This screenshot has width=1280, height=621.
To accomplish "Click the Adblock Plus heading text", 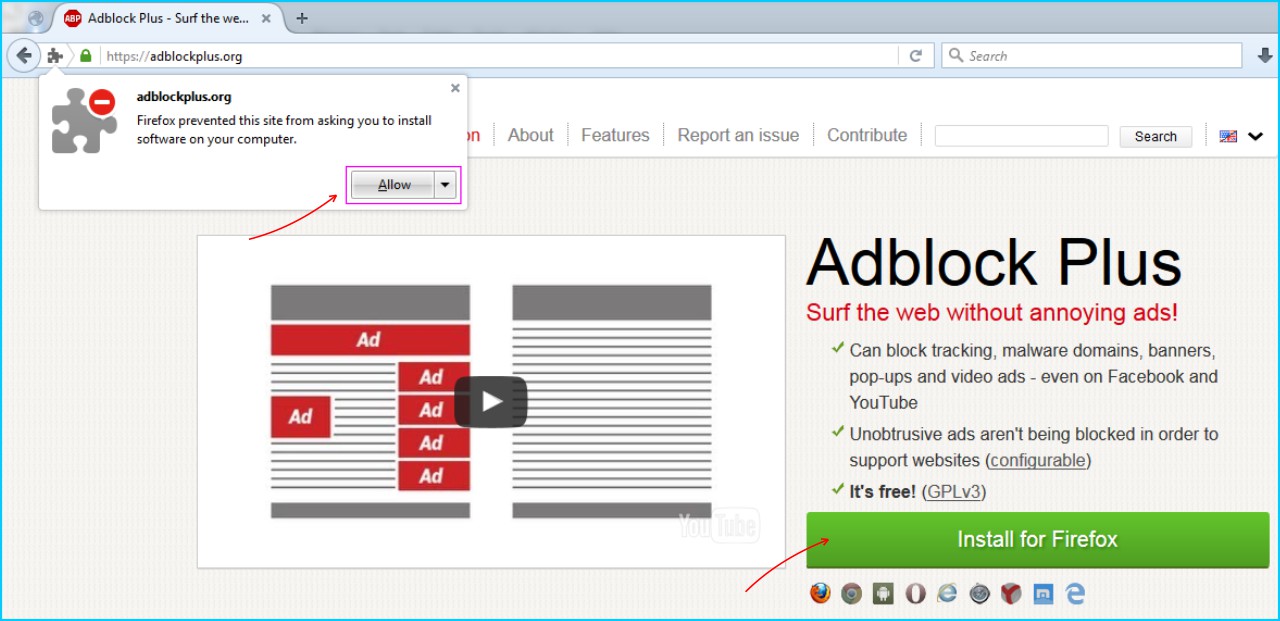I will tap(994, 263).
